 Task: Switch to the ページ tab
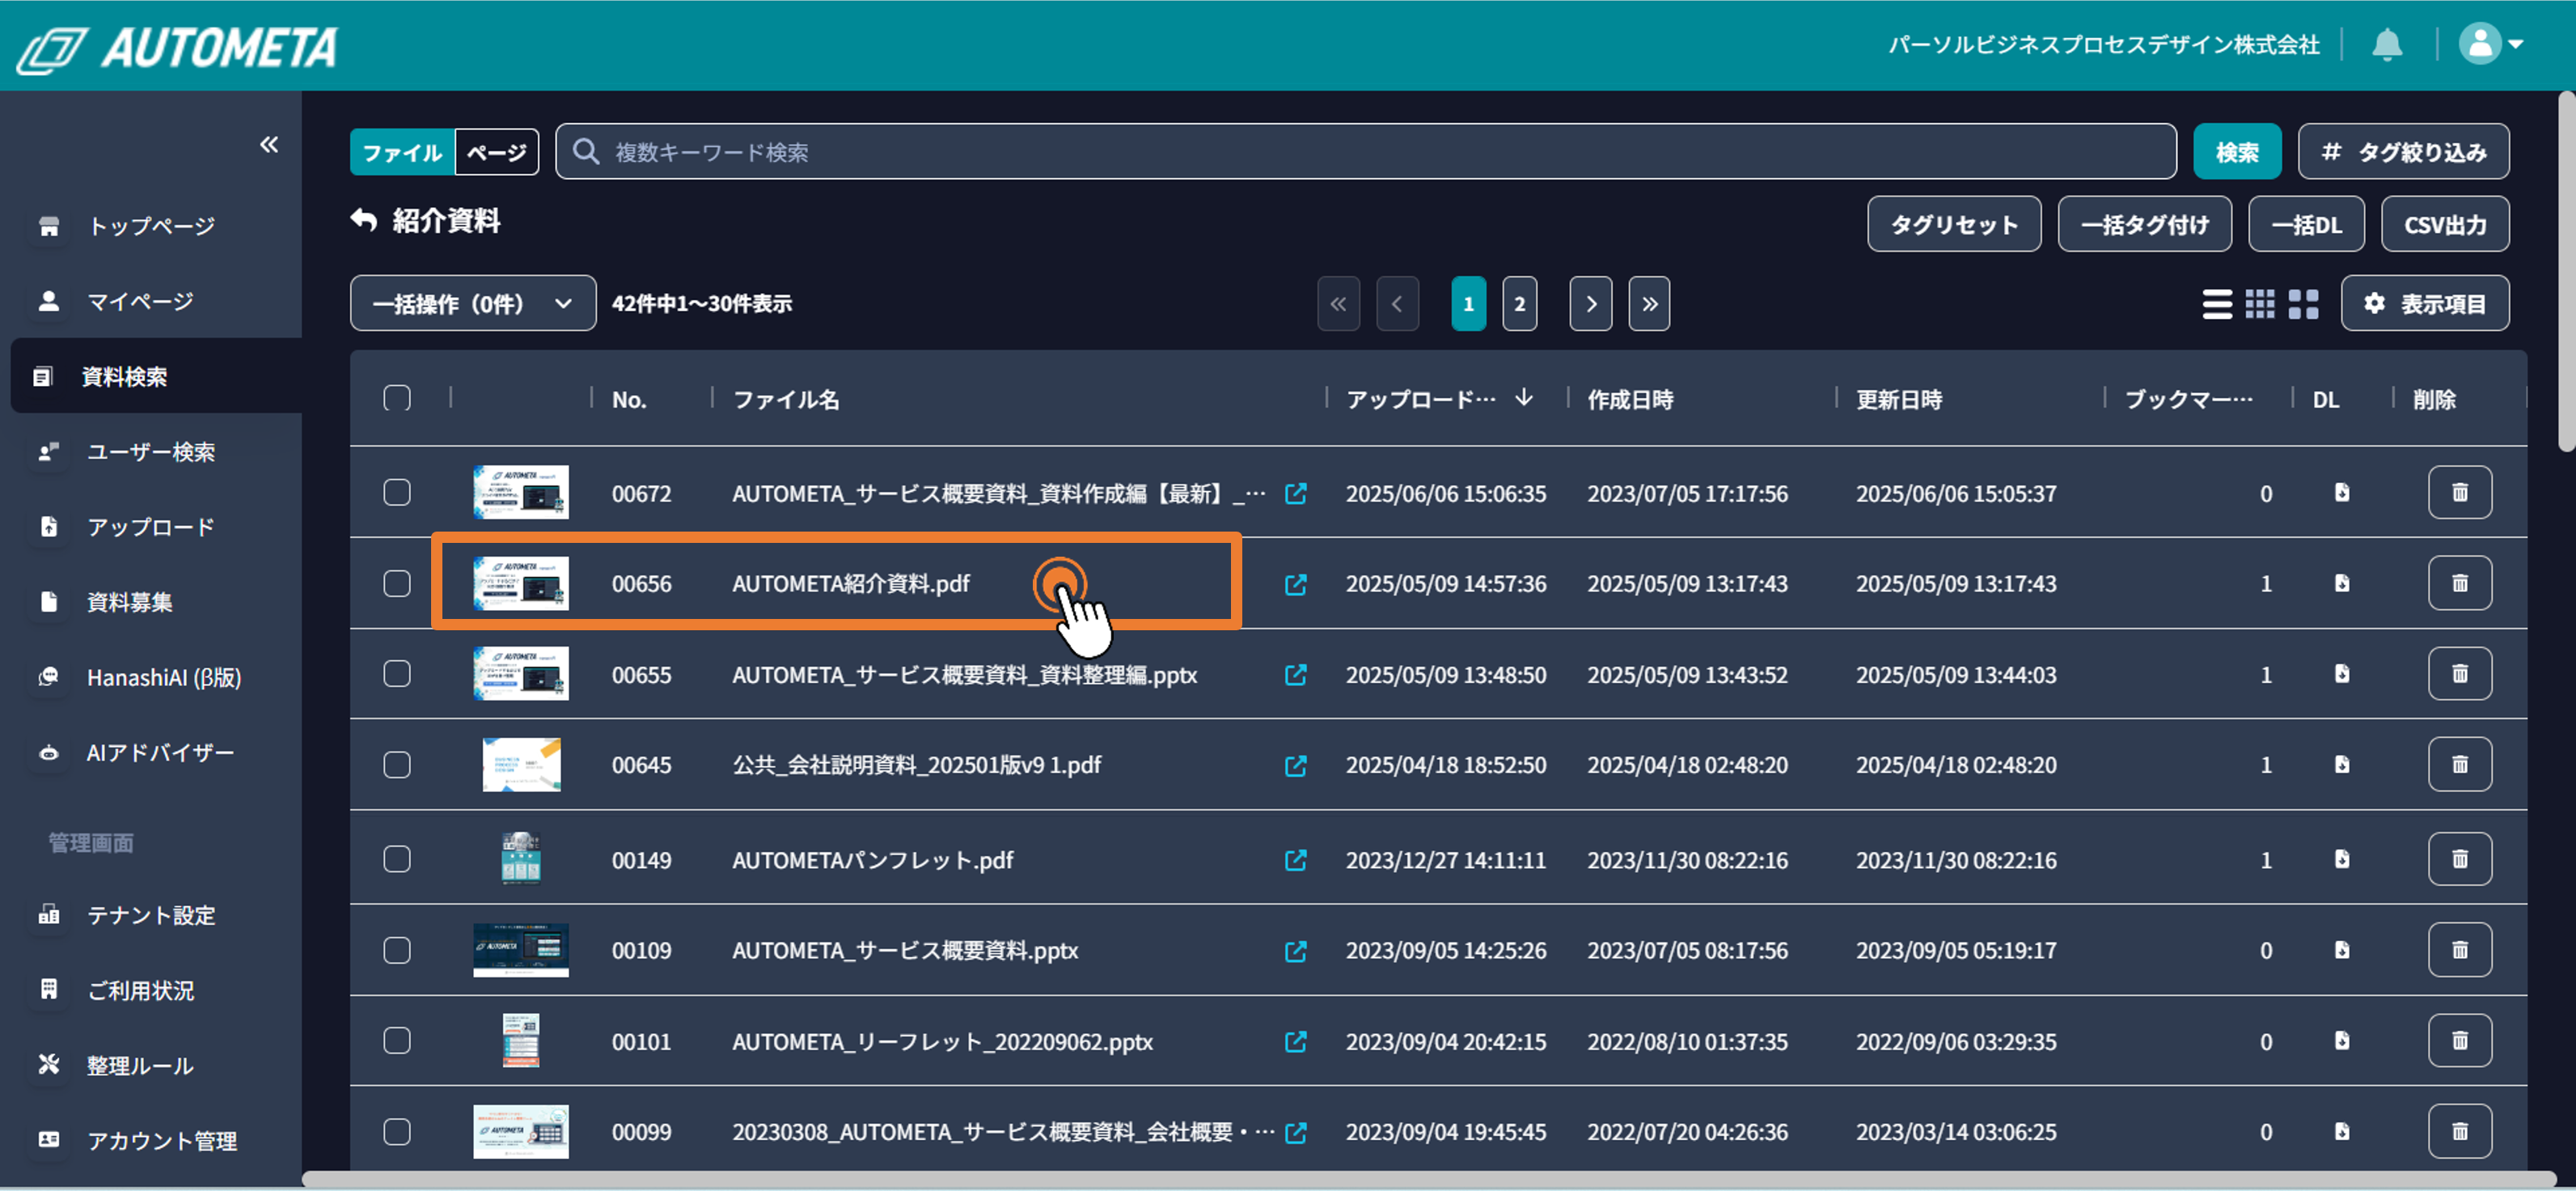[497, 152]
